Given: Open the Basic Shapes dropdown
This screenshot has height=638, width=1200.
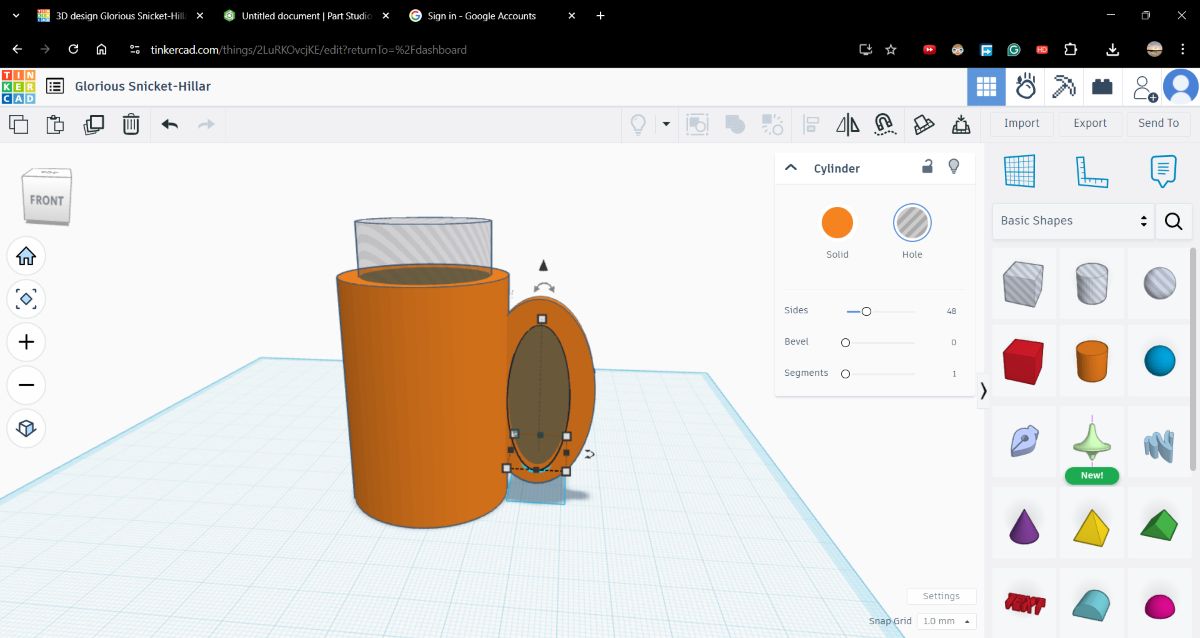Looking at the screenshot, I should 1070,220.
